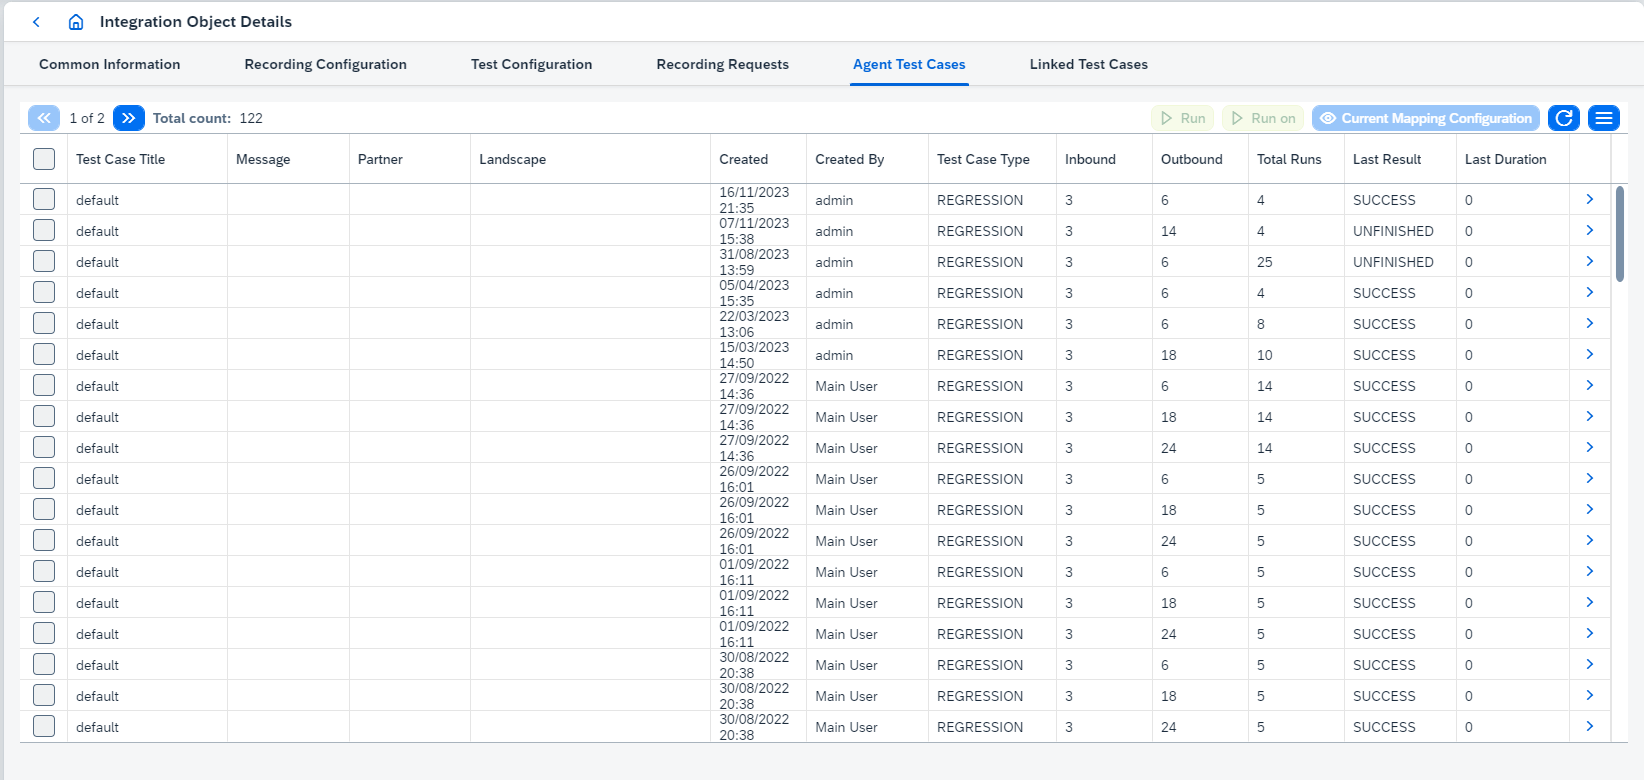Open details arrow for 07/11/2023 row
The image size is (1644, 780).
click(x=1590, y=230)
